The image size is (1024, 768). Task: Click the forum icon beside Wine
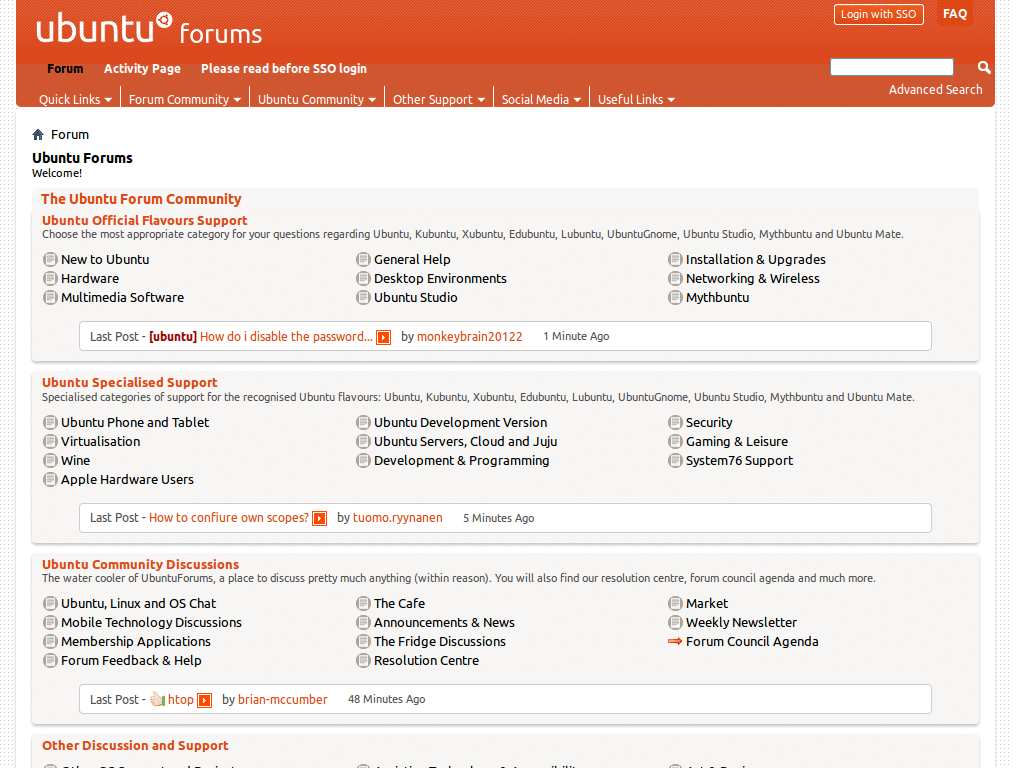50,460
